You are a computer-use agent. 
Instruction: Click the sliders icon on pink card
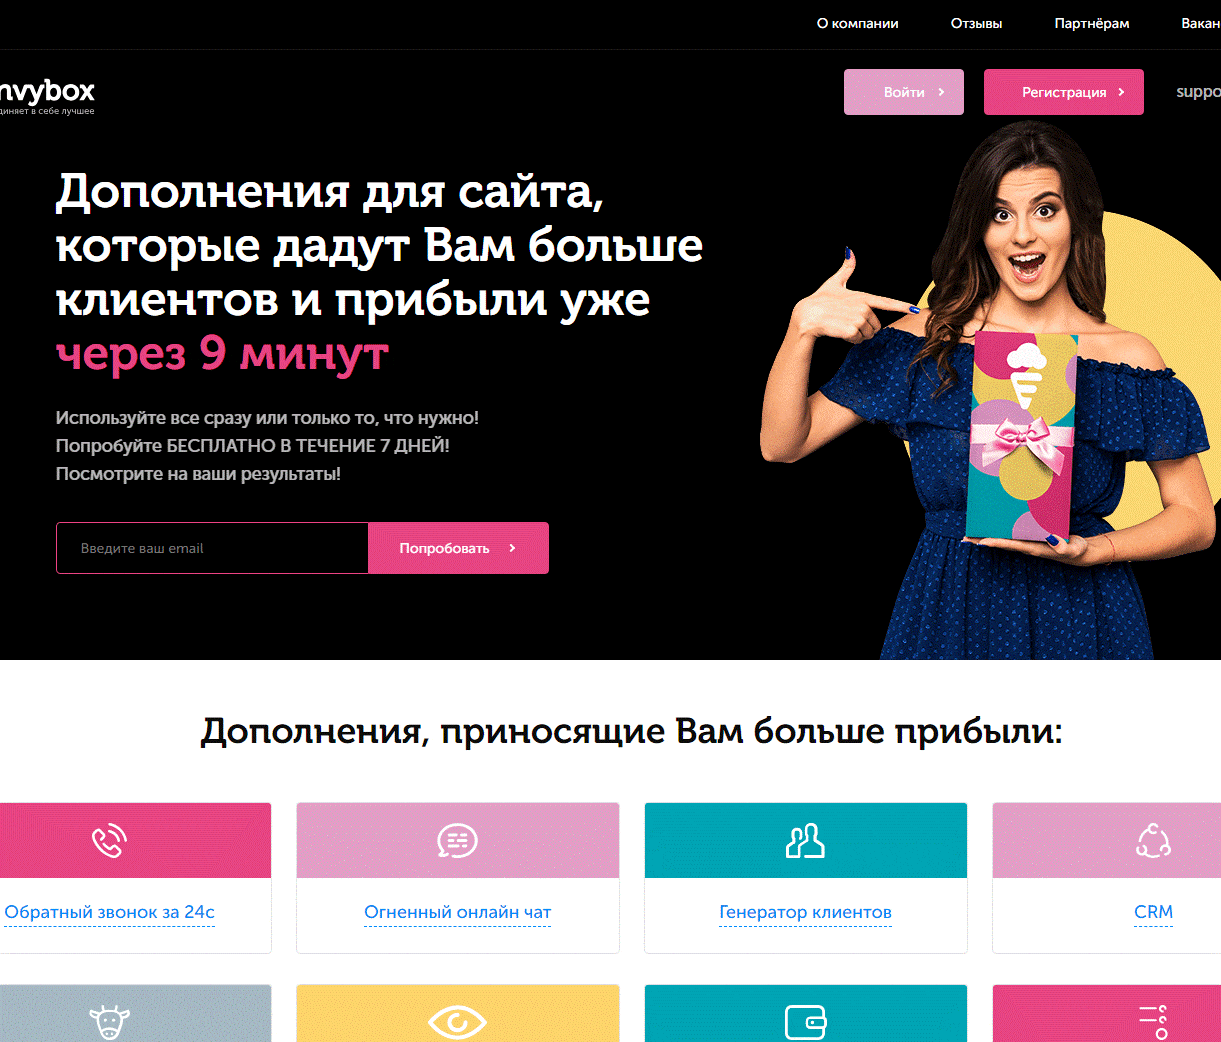[x=1153, y=1022]
